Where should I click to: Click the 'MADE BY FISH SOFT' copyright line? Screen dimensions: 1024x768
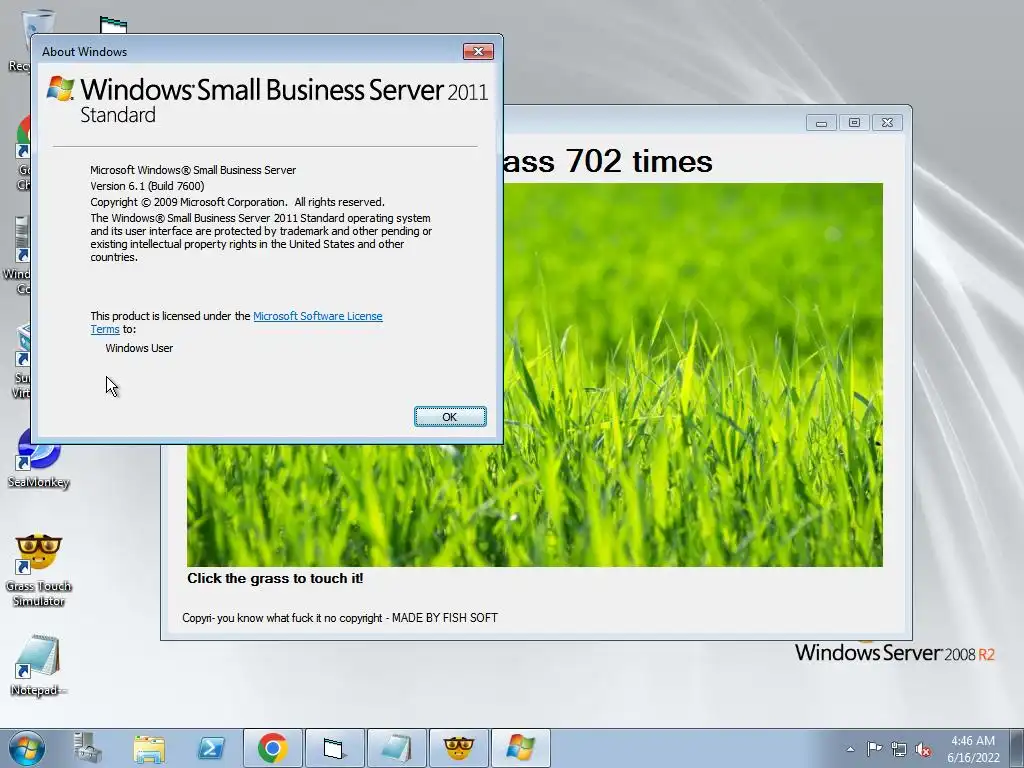(340, 618)
